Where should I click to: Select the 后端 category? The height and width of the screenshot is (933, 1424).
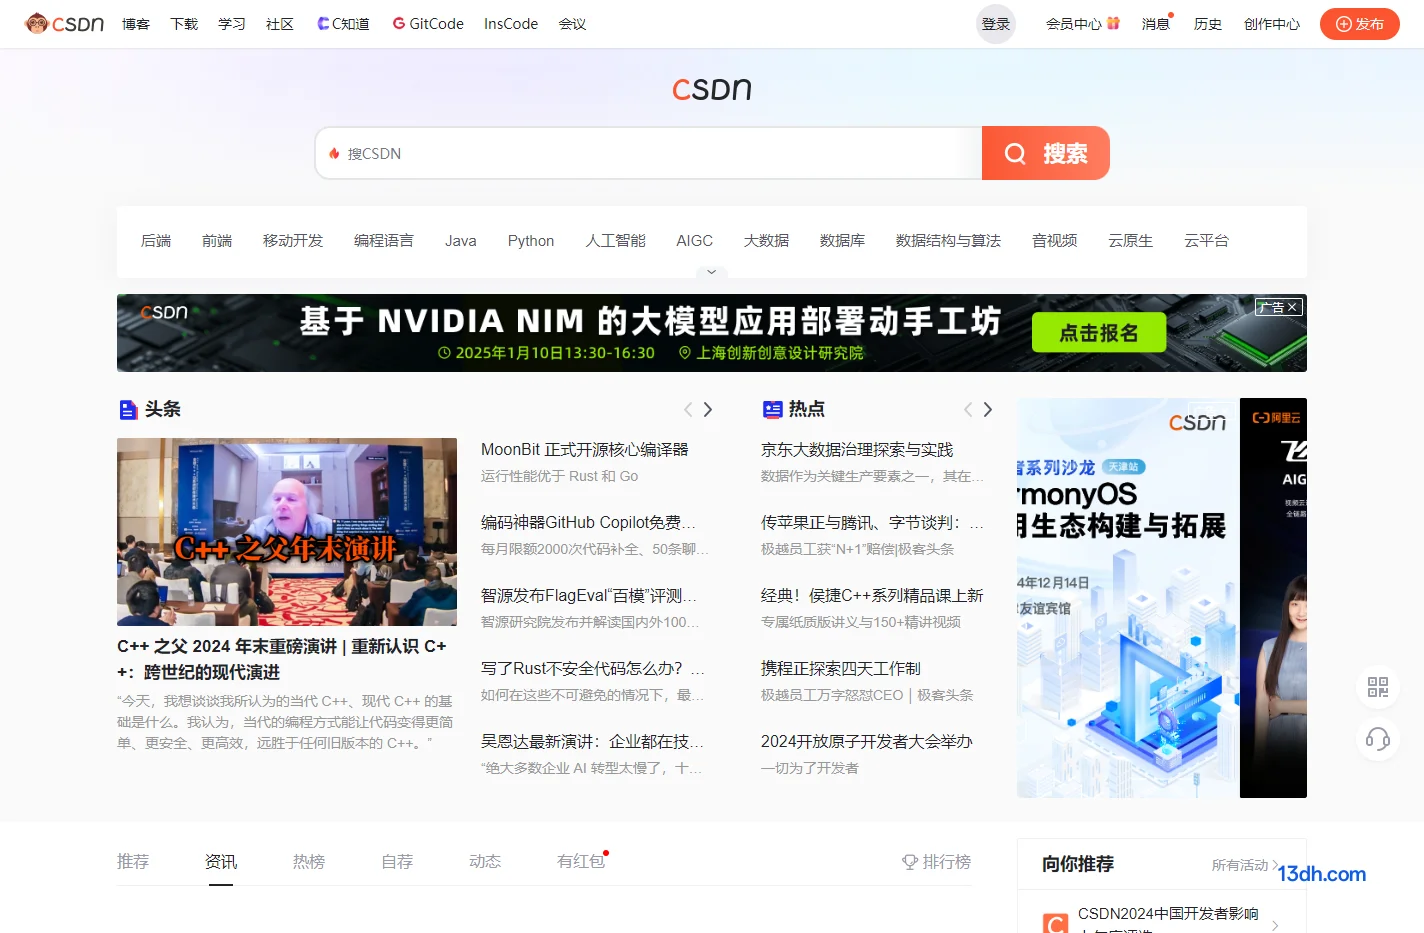coord(156,241)
